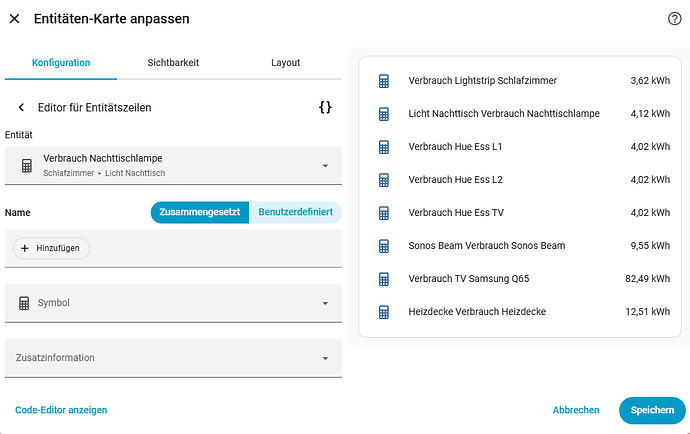The width and height of the screenshot is (690, 434).
Task: Click calculator icon beside Sonos Beam row
Action: [383, 246]
